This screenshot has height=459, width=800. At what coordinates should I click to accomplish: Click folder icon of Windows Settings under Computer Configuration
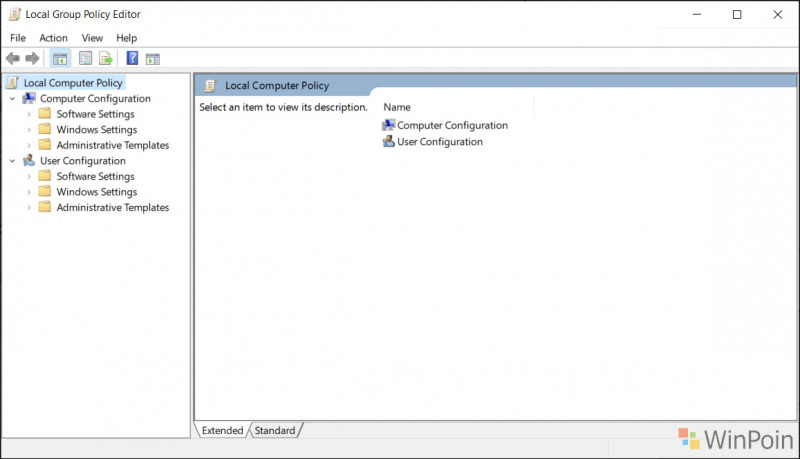45,129
